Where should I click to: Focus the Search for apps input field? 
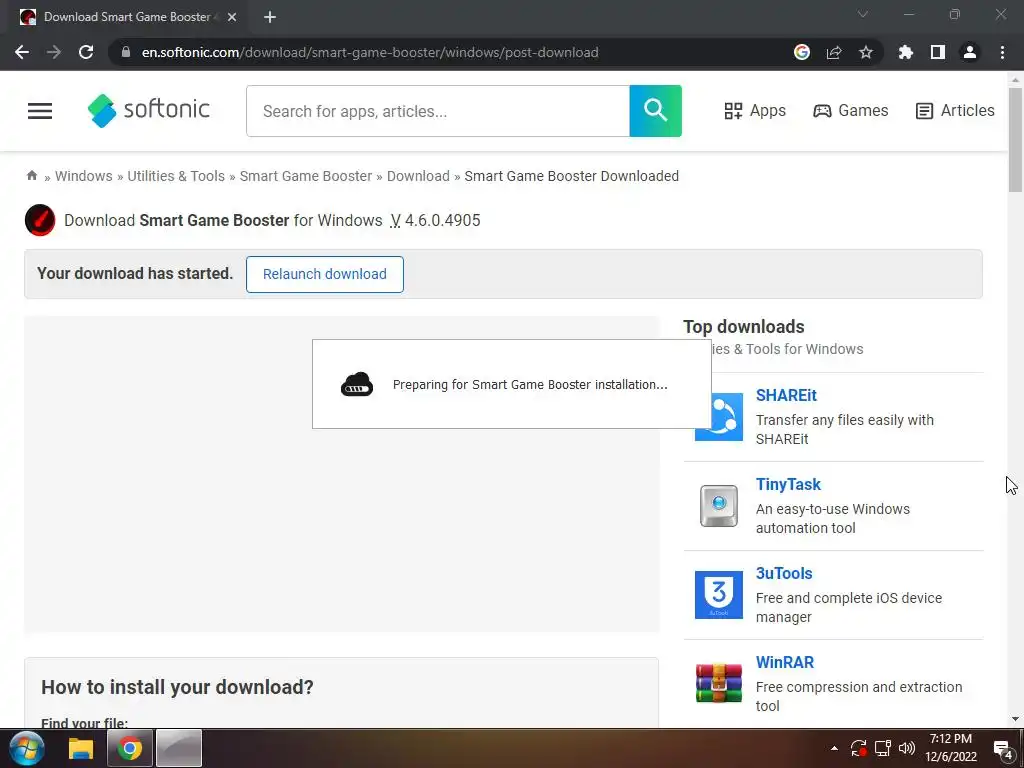tap(438, 111)
